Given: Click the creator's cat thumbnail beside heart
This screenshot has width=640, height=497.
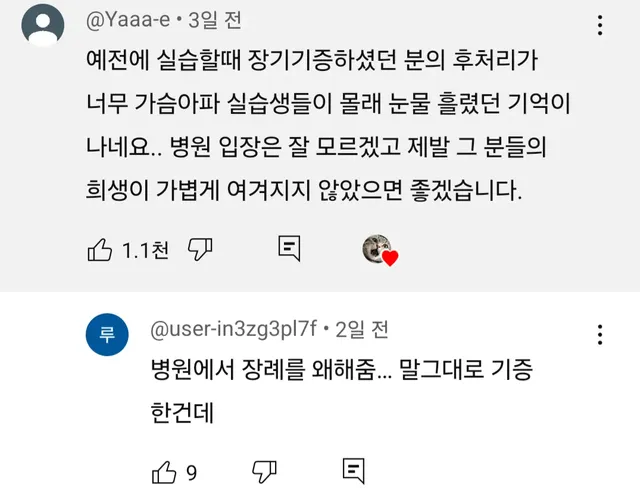Looking at the screenshot, I should click(x=375, y=249).
